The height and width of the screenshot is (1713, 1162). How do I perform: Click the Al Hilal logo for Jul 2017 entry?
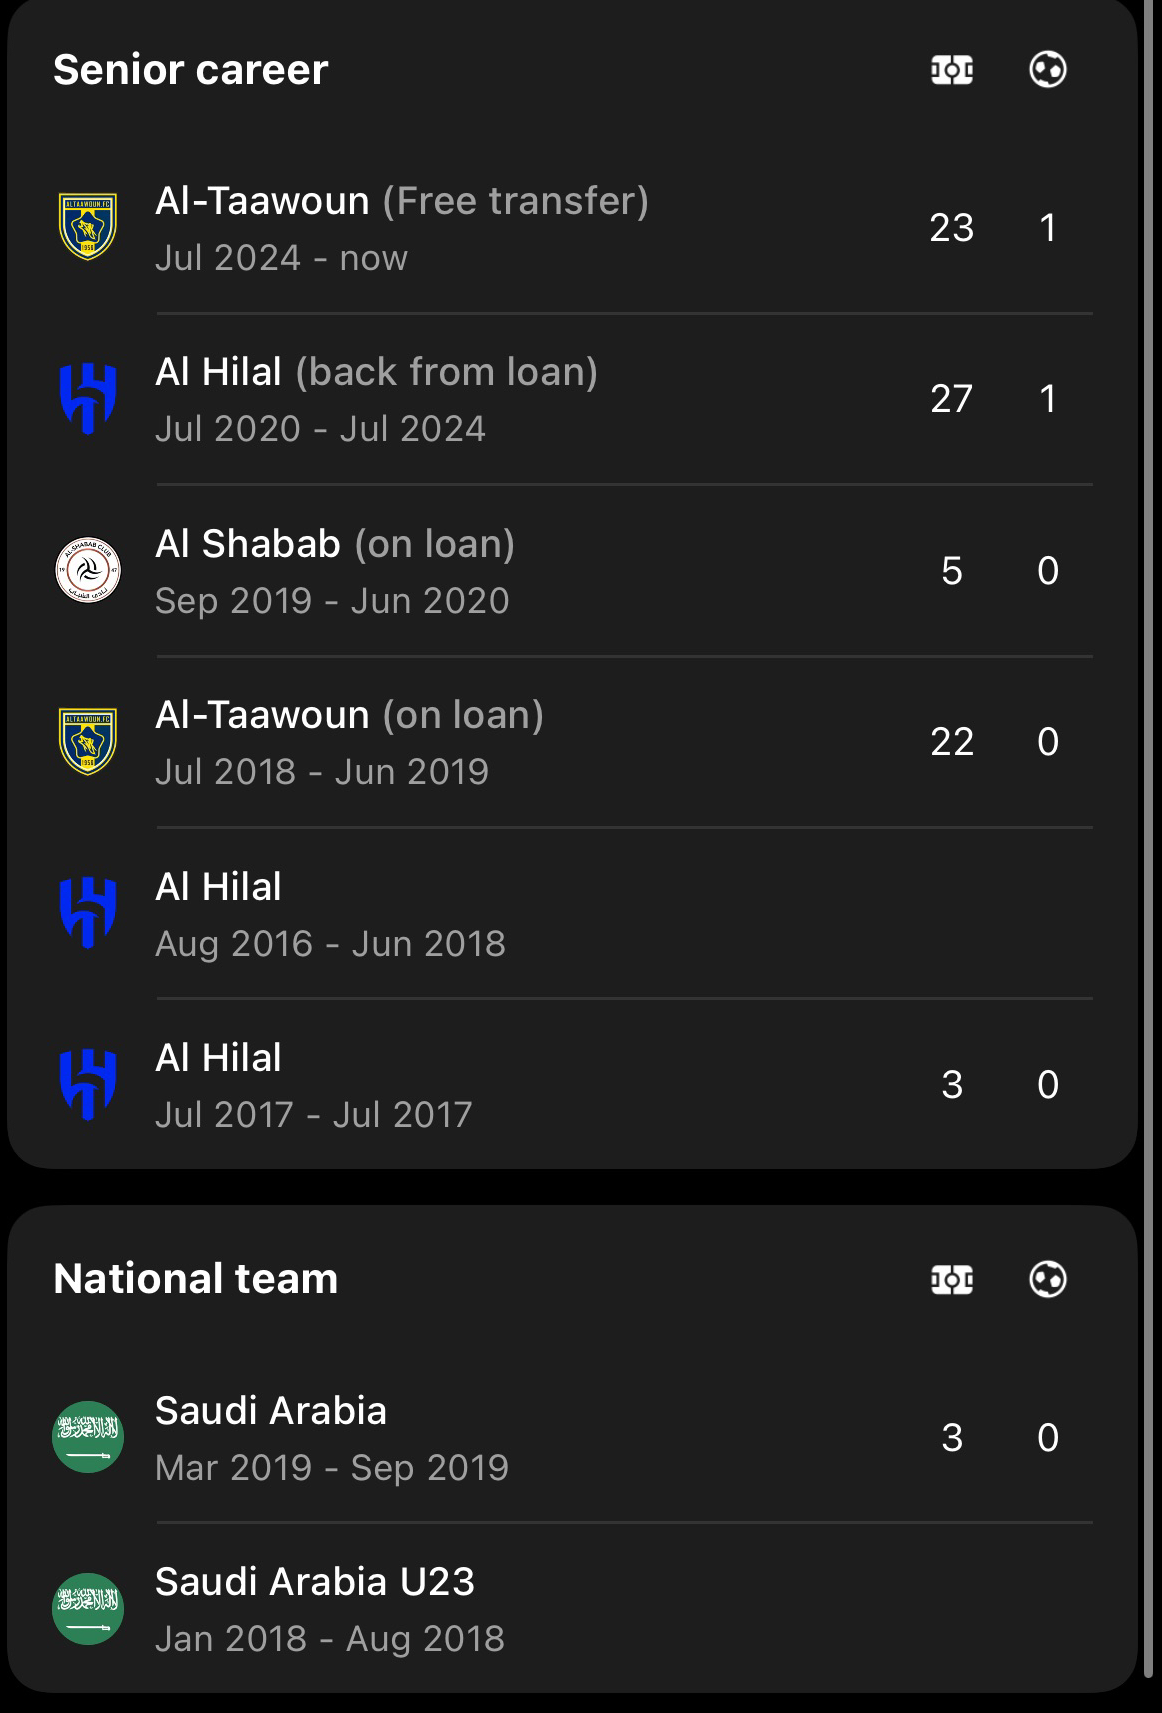[x=88, y=1084]
